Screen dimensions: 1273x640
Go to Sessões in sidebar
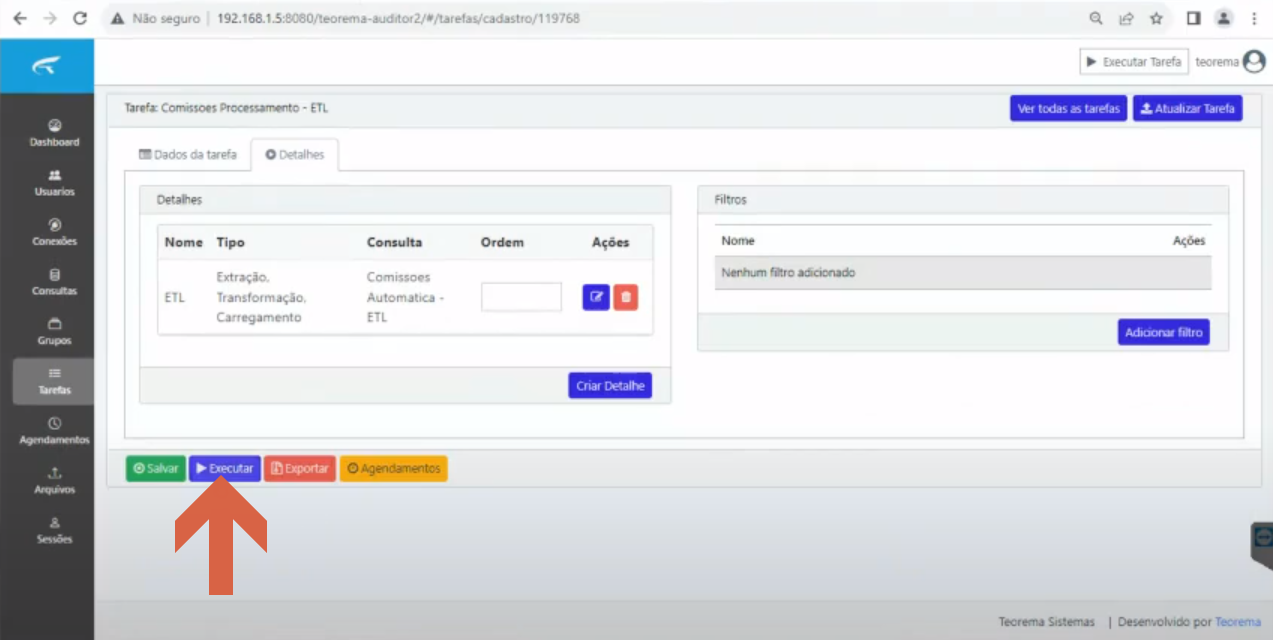coord(54,530)
